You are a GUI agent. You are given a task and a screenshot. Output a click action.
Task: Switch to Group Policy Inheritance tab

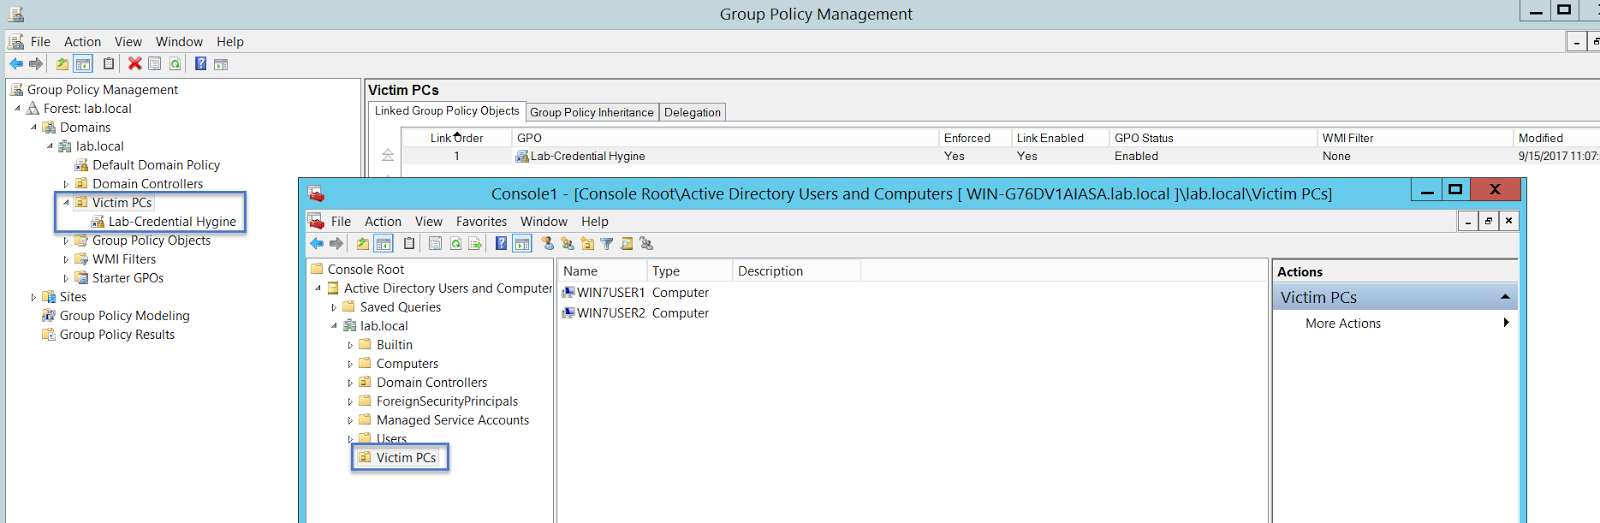592,113
